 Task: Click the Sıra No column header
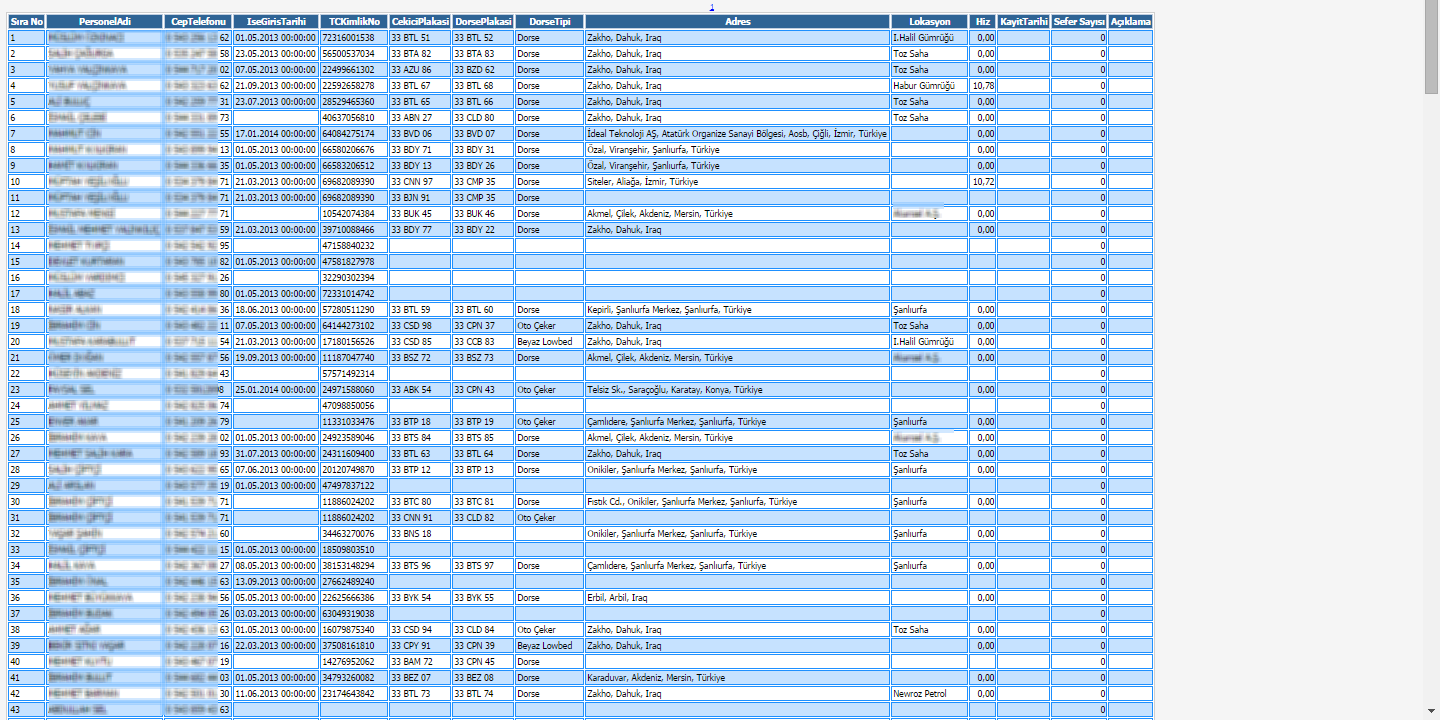tap(27, 22)
